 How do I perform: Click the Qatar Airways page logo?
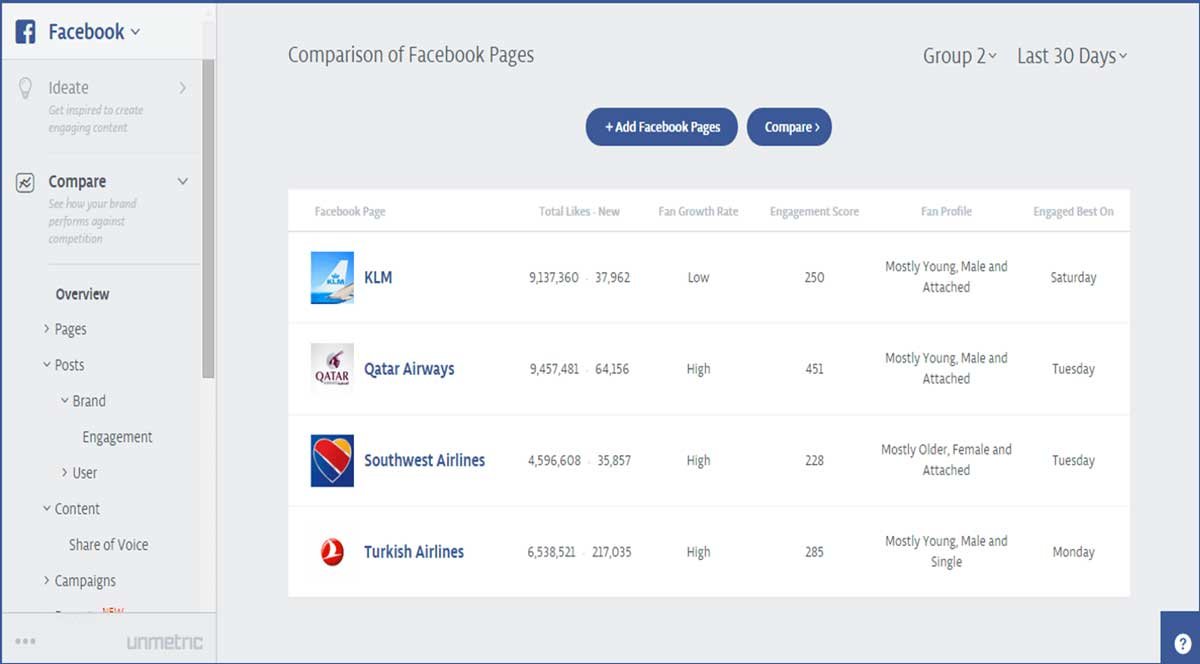coord(332,369)
